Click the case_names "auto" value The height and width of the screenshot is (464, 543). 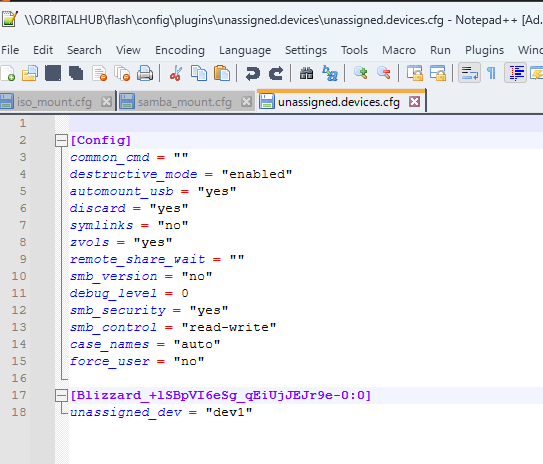tap(197, 344)
